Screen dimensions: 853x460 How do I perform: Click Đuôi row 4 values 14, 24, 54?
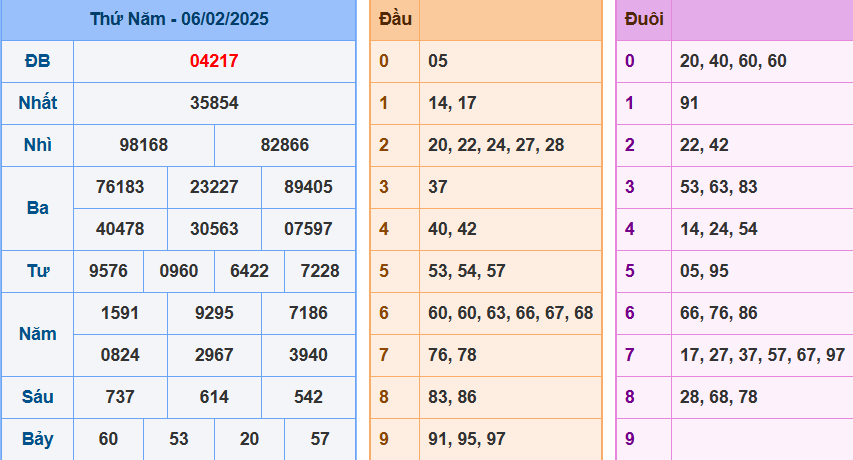point(719,229)
